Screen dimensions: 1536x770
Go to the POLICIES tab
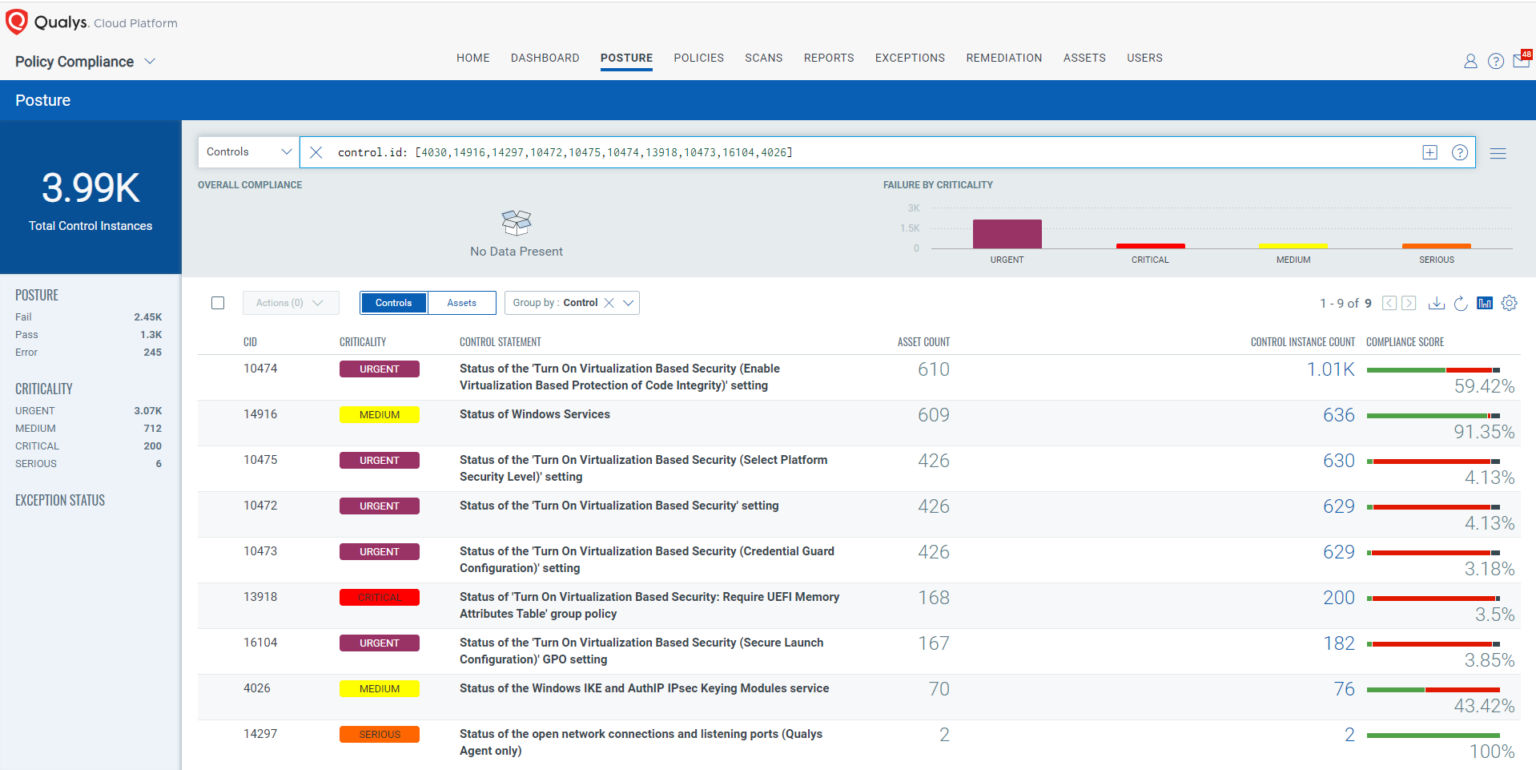pyautogui.click(x=698, y=58)
